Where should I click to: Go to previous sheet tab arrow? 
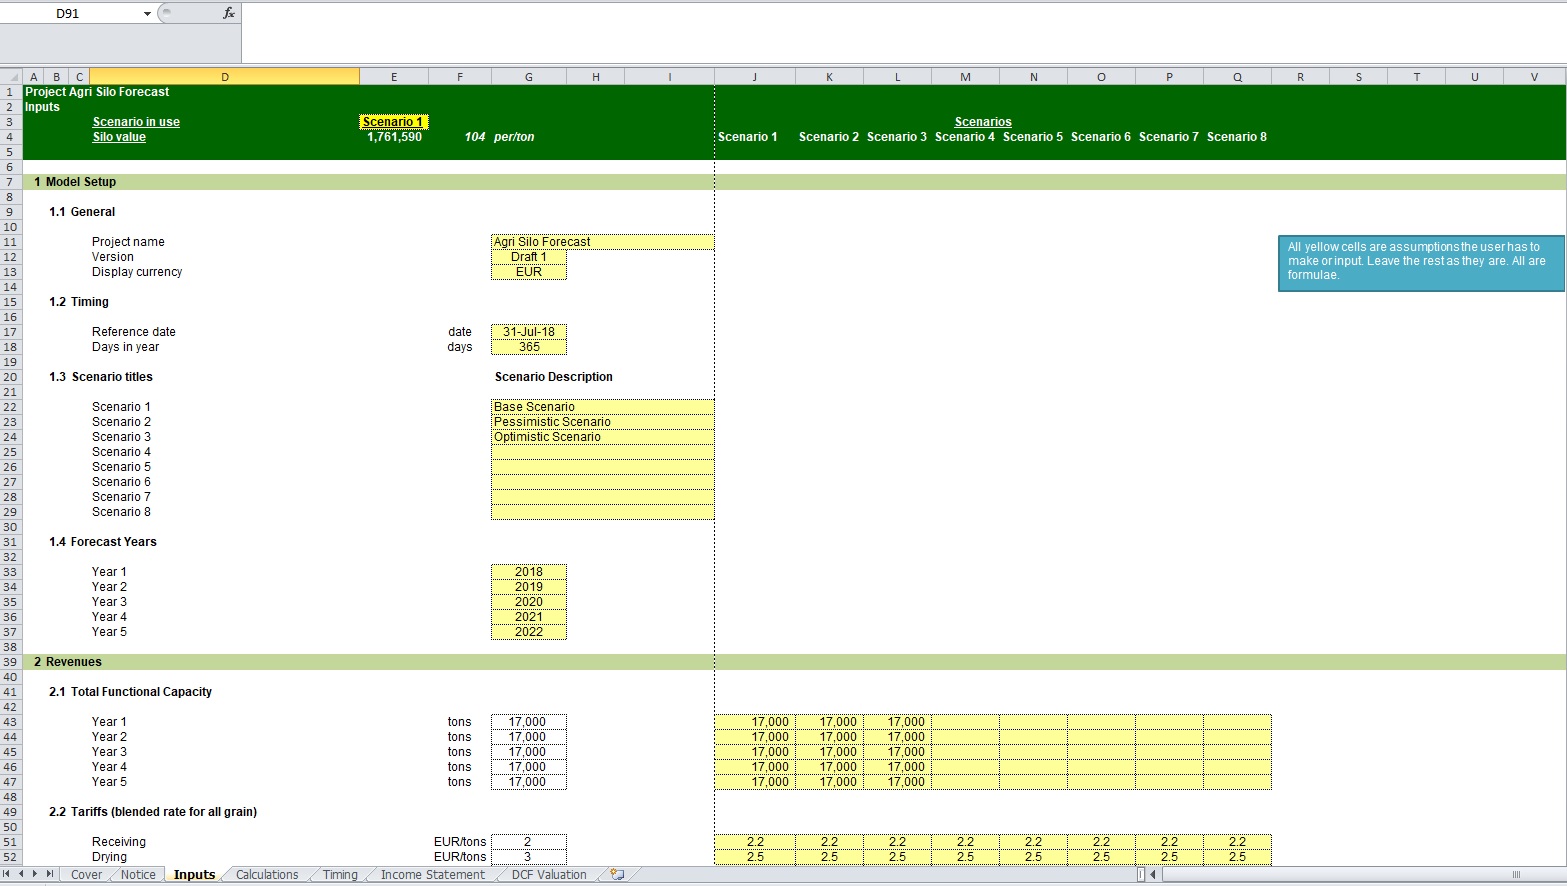(x=21, y=874)
